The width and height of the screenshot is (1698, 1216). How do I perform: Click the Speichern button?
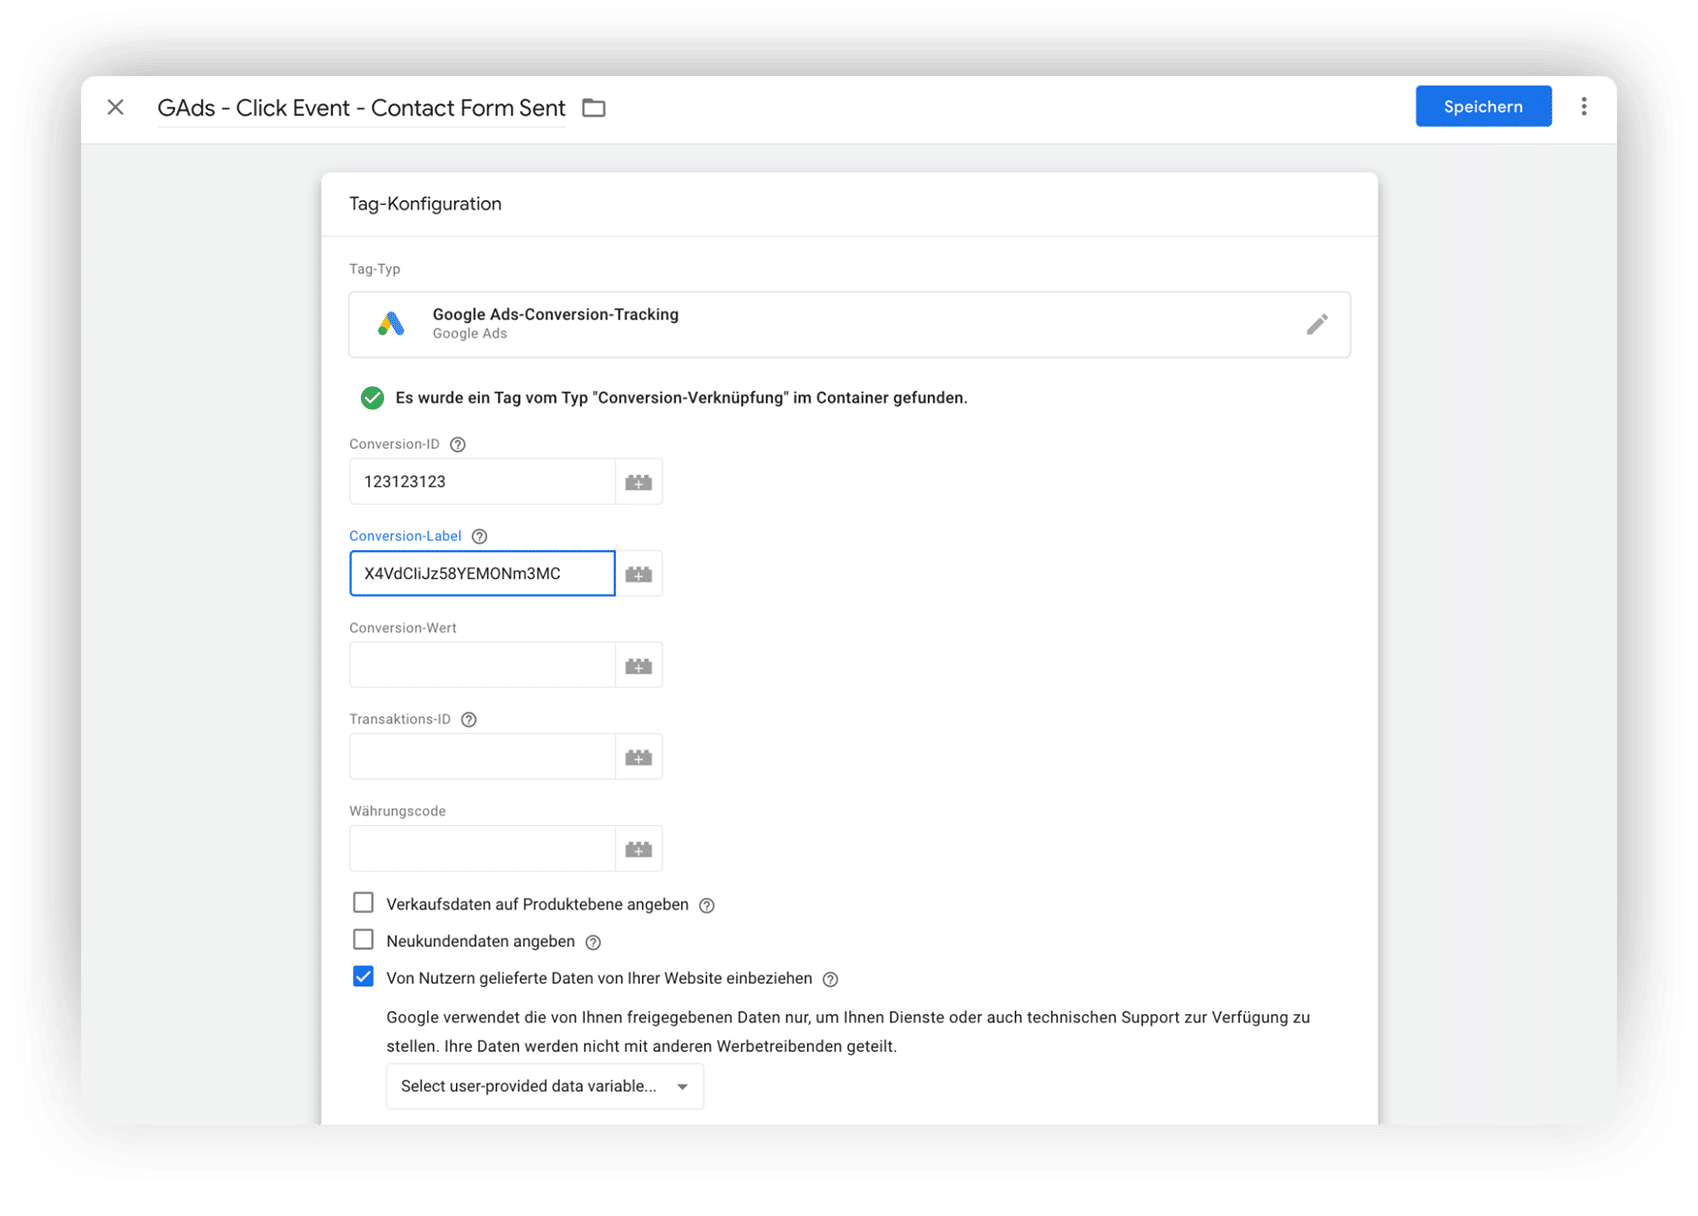point(1483,107)
